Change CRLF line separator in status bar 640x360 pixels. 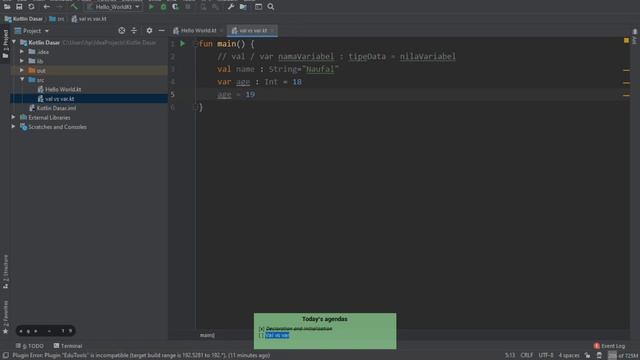tap(527, 356)
